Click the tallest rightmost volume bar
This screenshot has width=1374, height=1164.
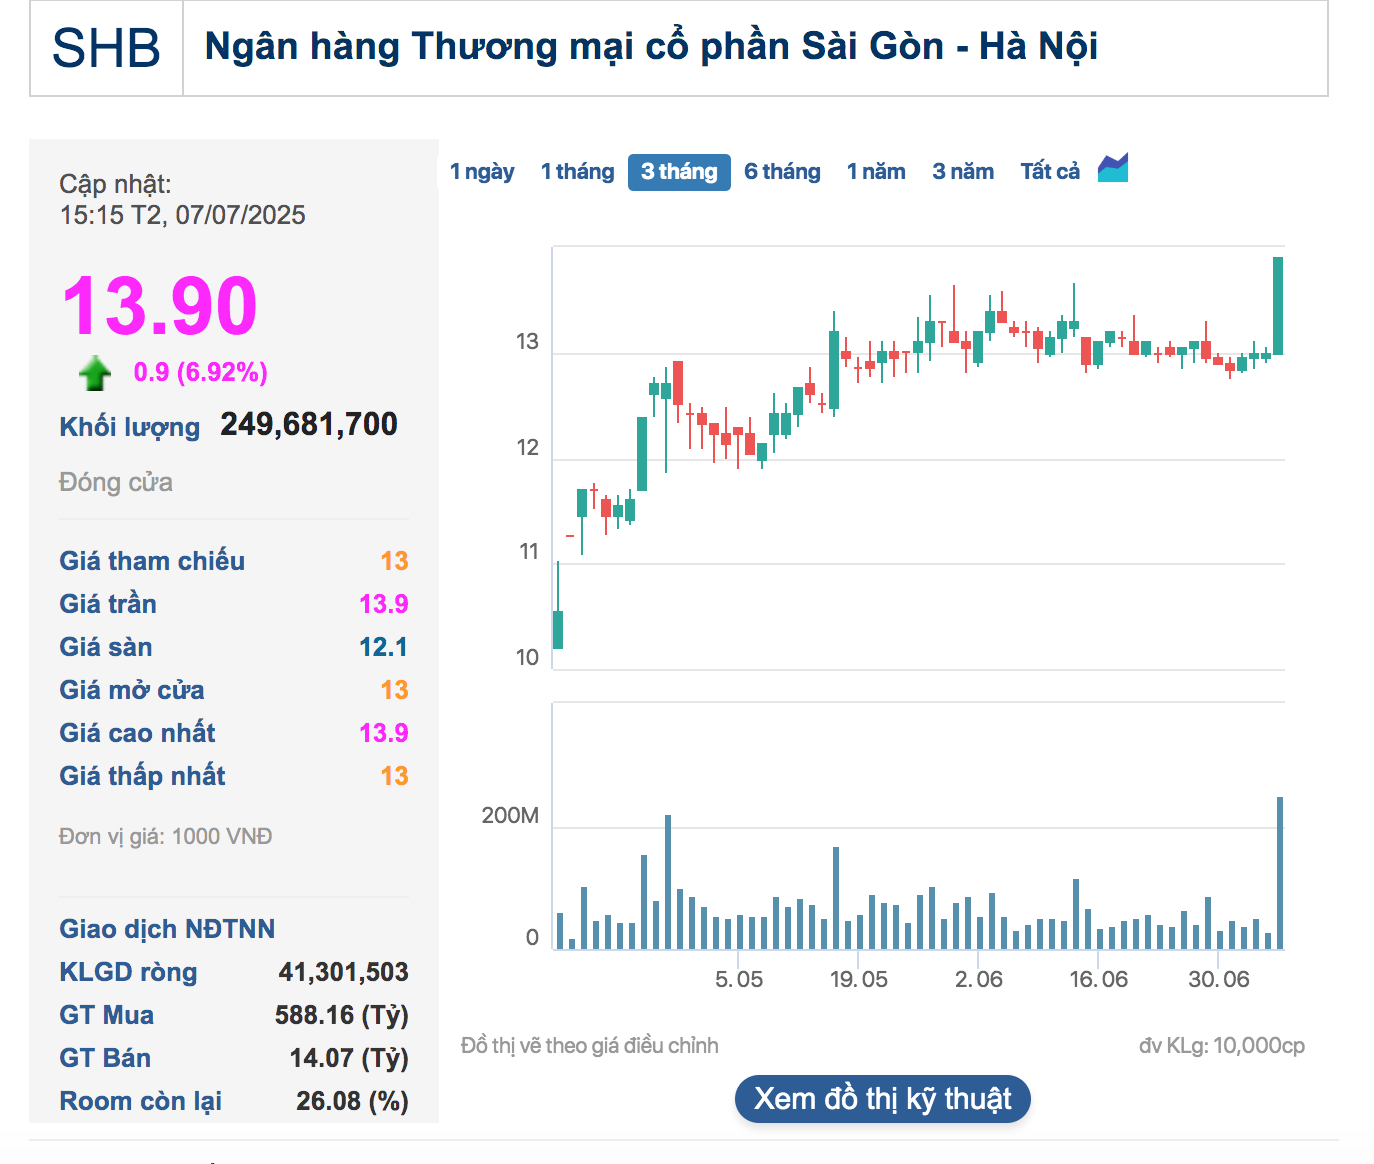point(1280,873)
